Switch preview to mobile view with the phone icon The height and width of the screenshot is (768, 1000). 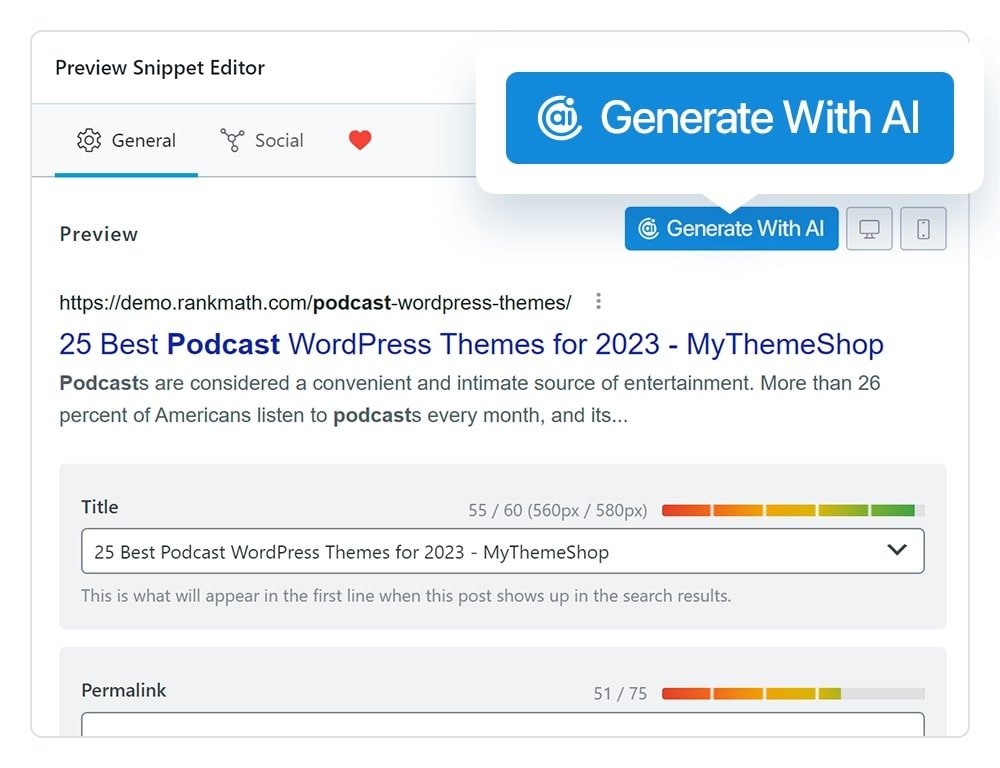tap(923, 228)
